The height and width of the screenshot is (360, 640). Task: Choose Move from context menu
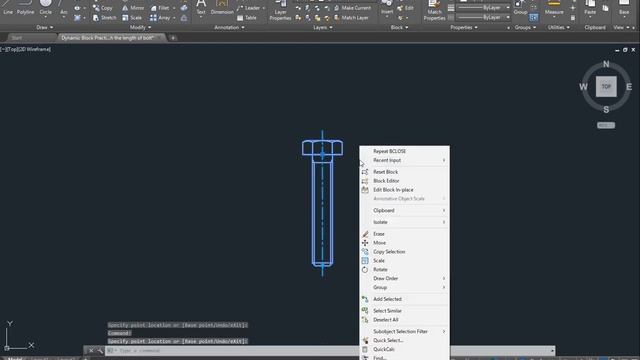404,243
